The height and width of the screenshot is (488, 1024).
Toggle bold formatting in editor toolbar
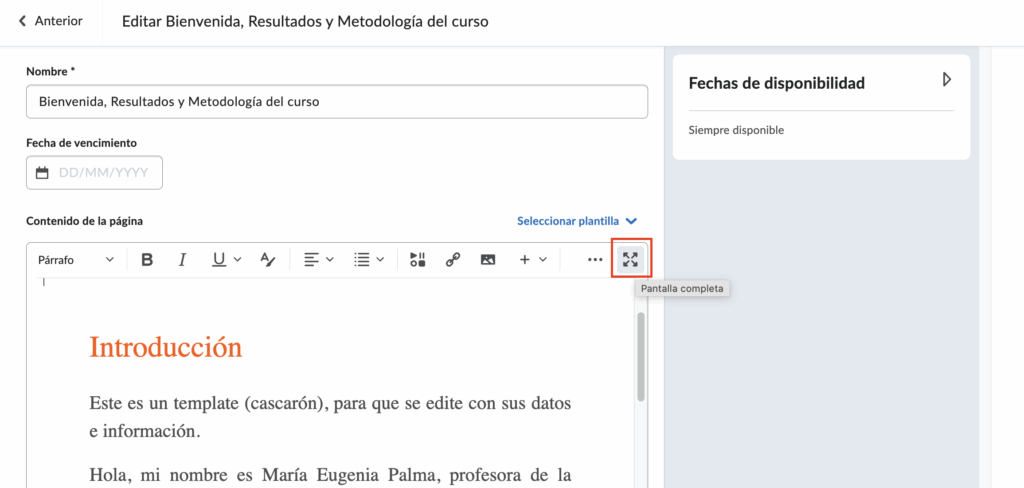(x=147, y=260)
